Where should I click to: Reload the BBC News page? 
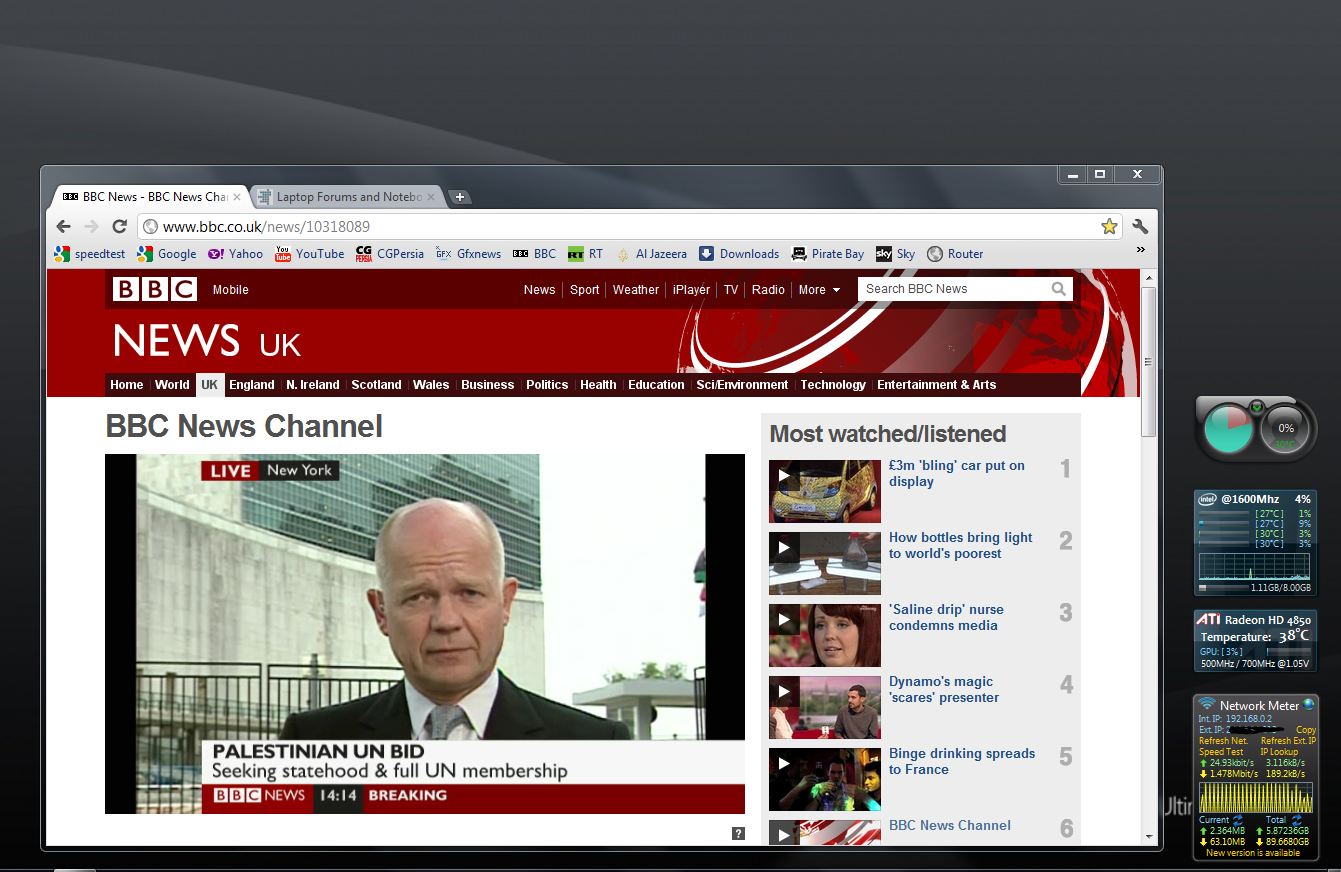point(119,227)
